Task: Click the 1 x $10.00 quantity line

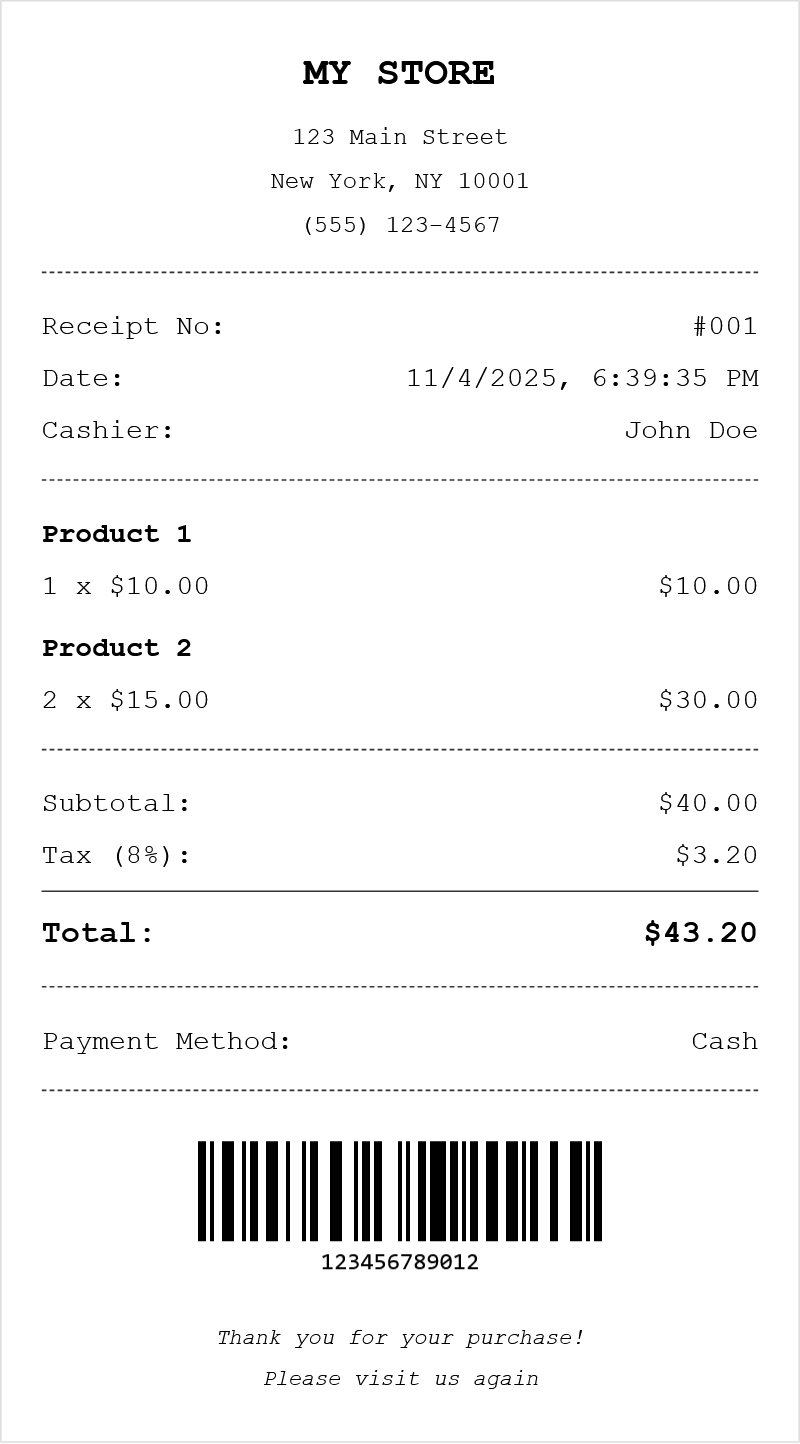Action: (125, 586)
